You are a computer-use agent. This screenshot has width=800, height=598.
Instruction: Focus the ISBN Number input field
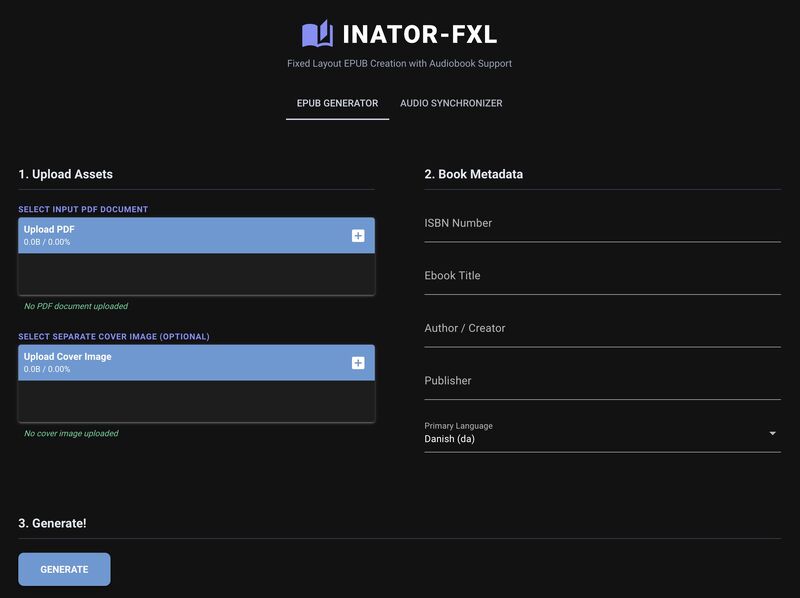pos(603,224)
